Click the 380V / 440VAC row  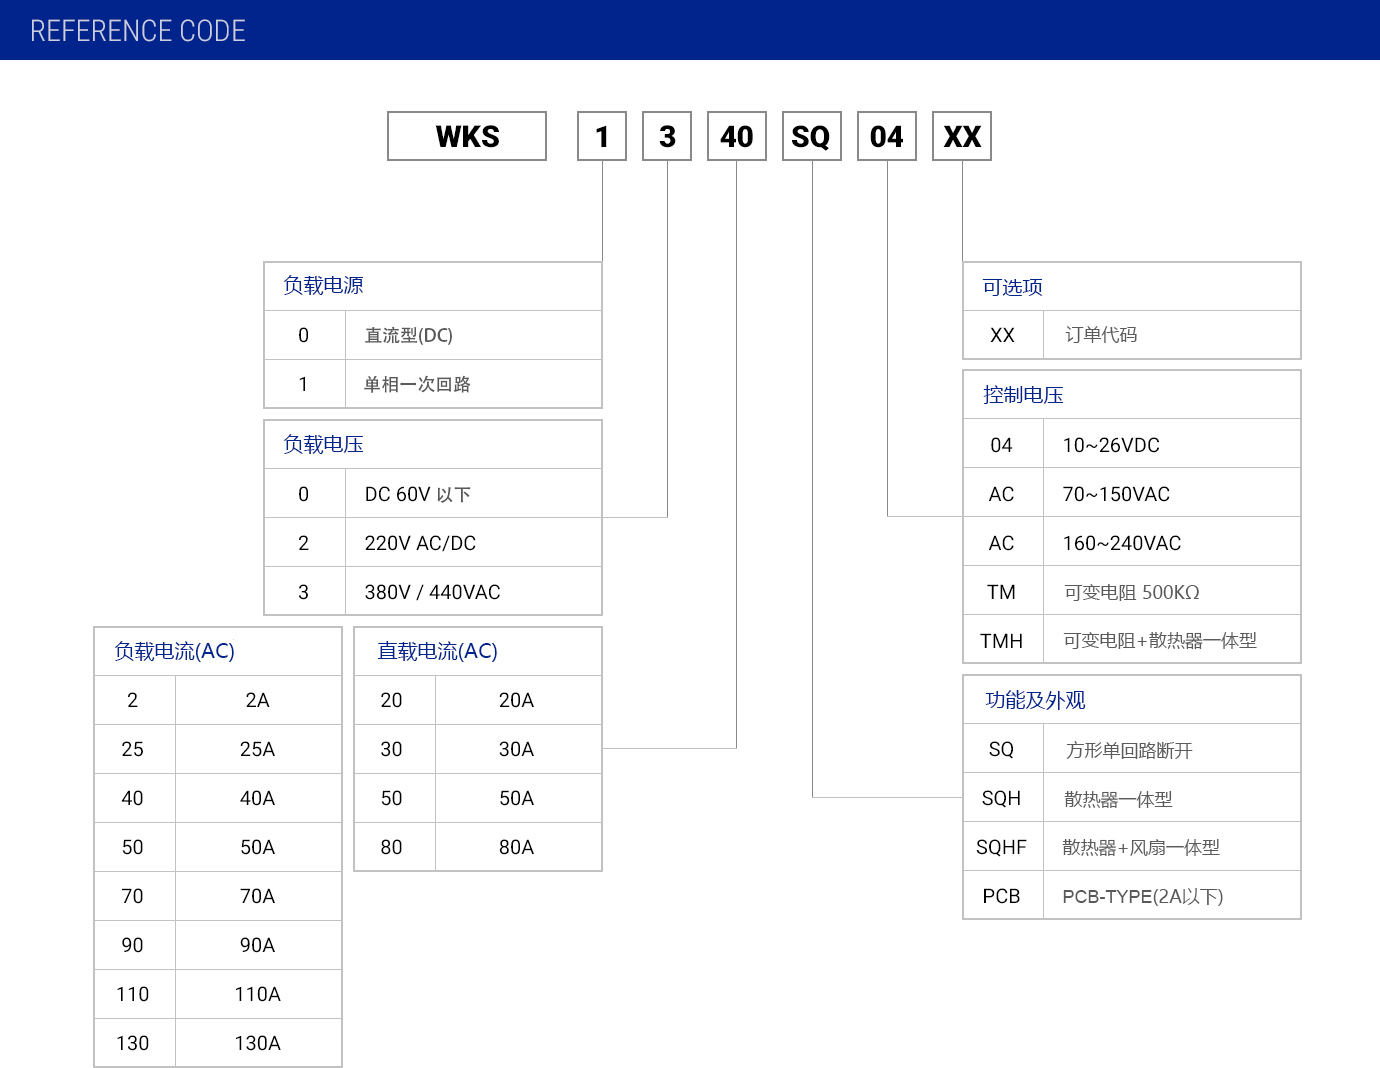coord(432,592)
